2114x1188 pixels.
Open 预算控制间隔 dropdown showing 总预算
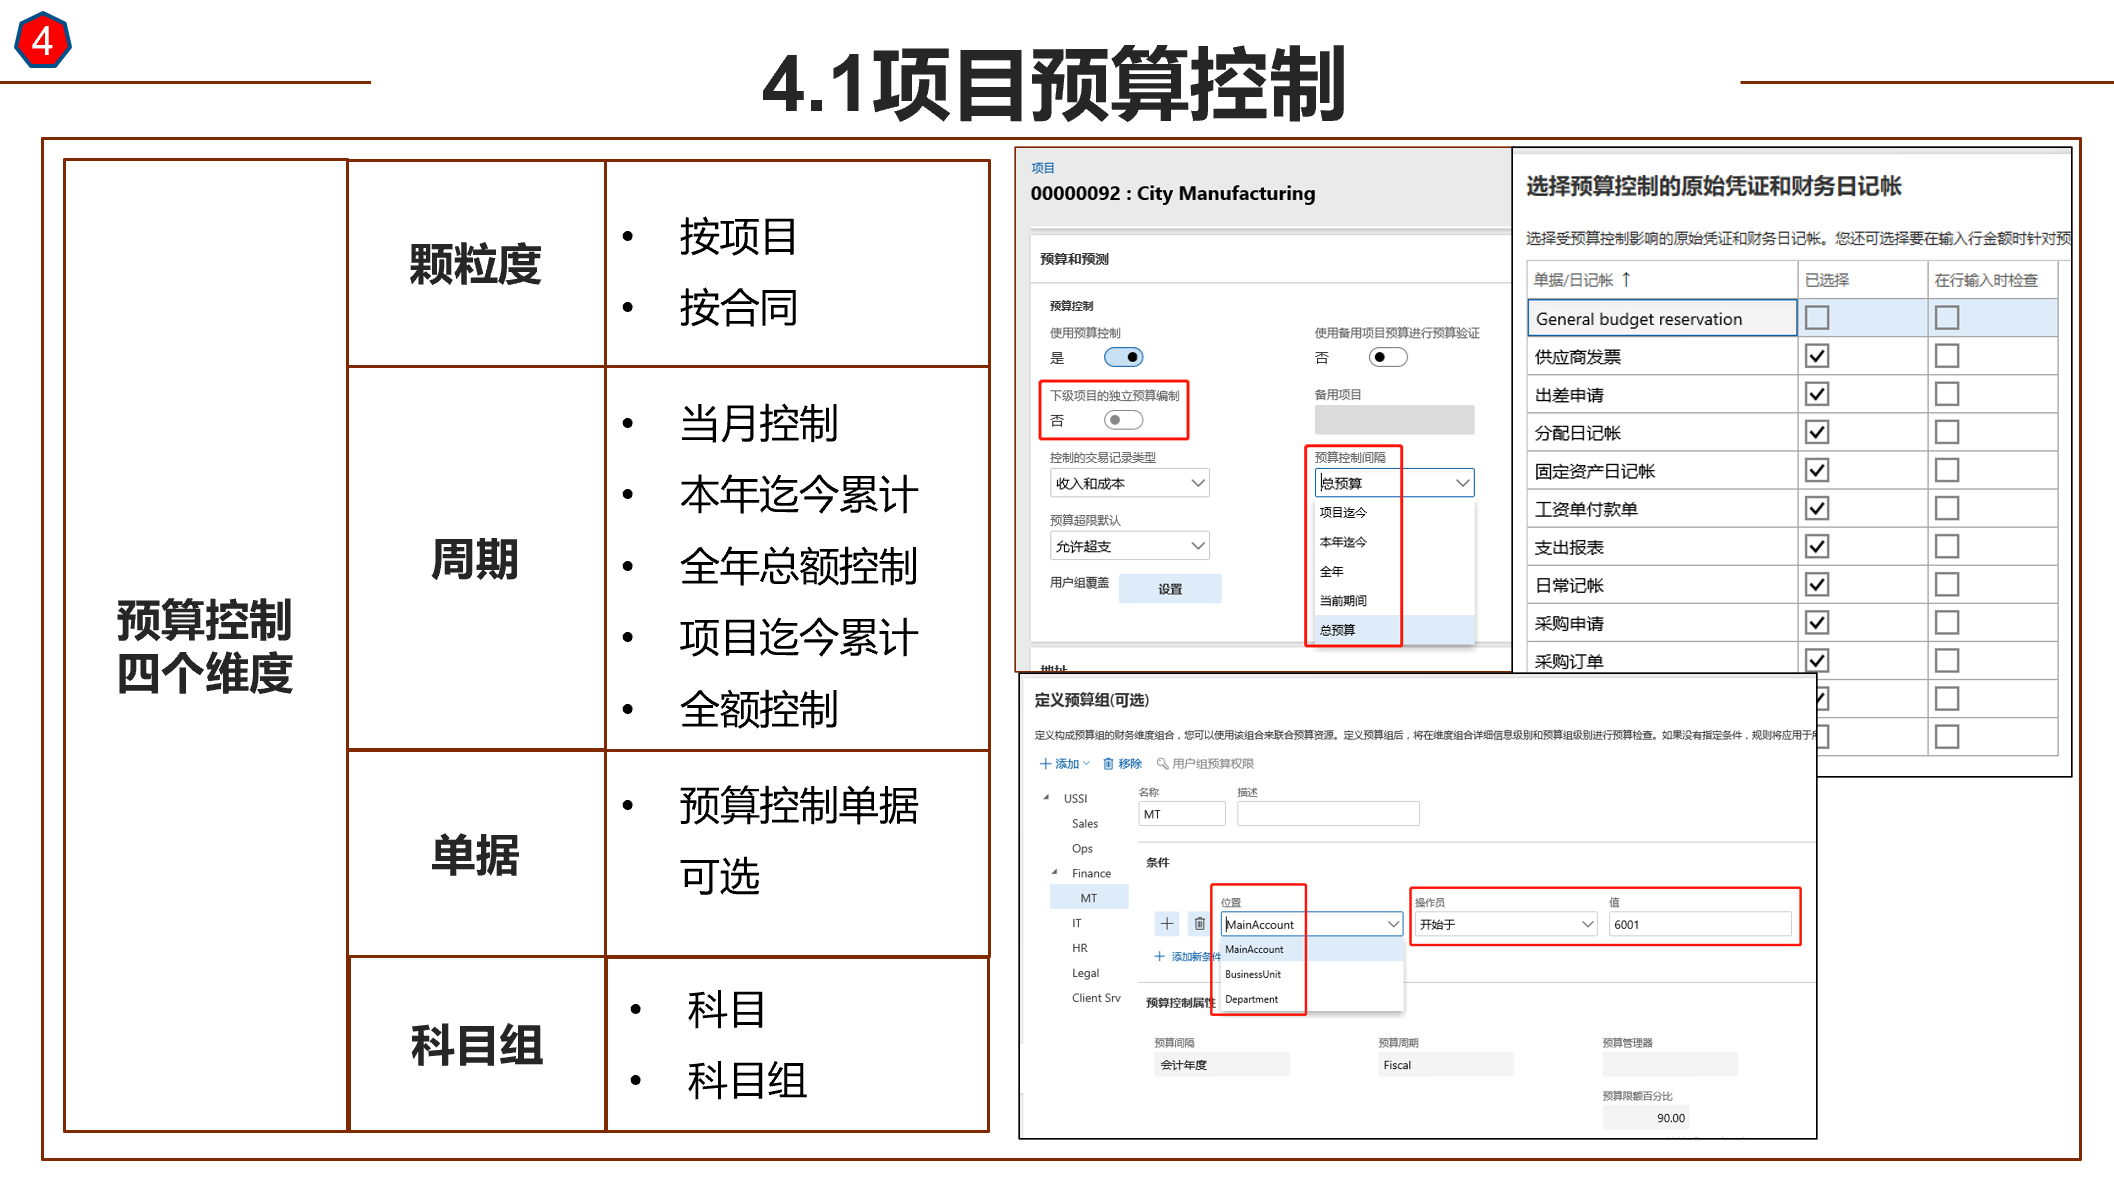(1394, 483)
